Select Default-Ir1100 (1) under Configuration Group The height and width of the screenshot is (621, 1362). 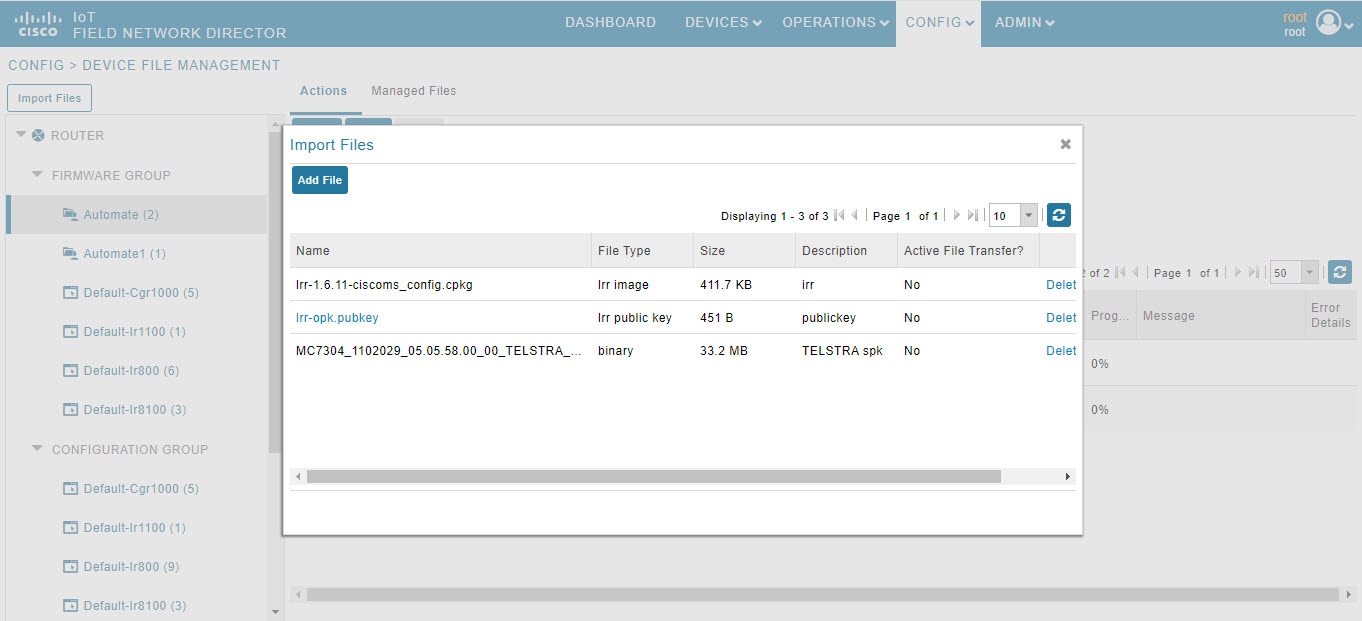[x=135, y=528]
